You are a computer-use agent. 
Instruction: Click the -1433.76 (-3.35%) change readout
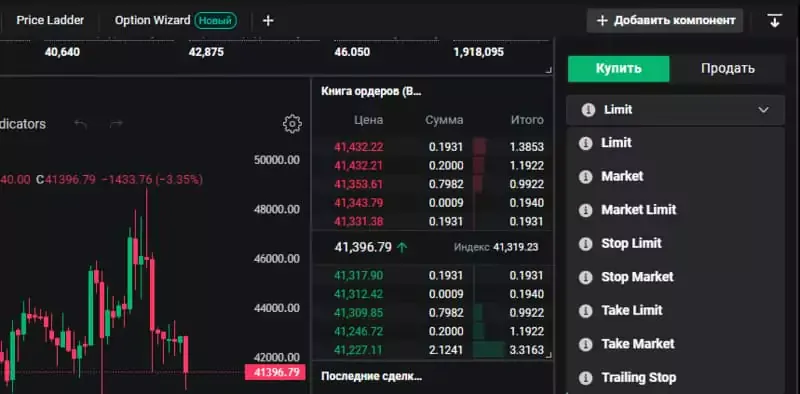click(152, 180)
